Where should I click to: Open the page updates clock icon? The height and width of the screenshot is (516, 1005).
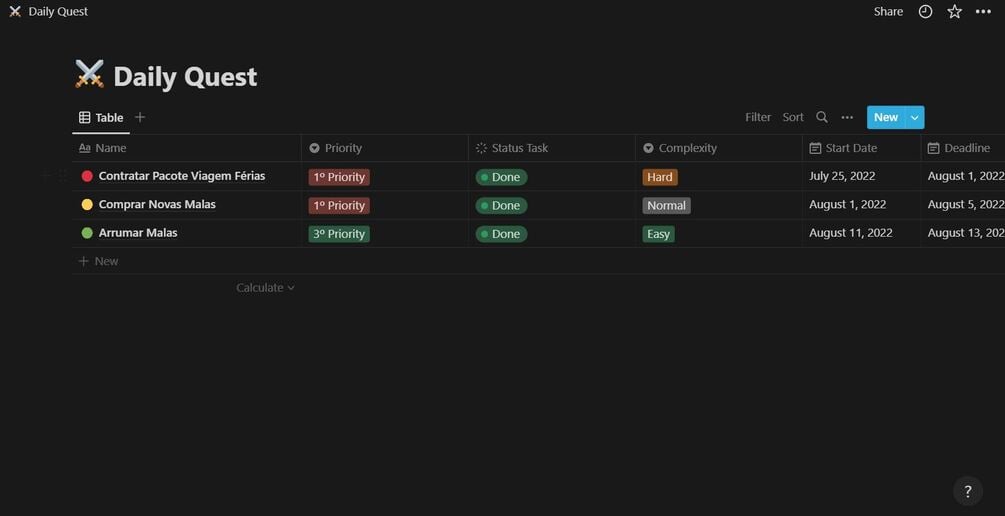coord(925,12)
